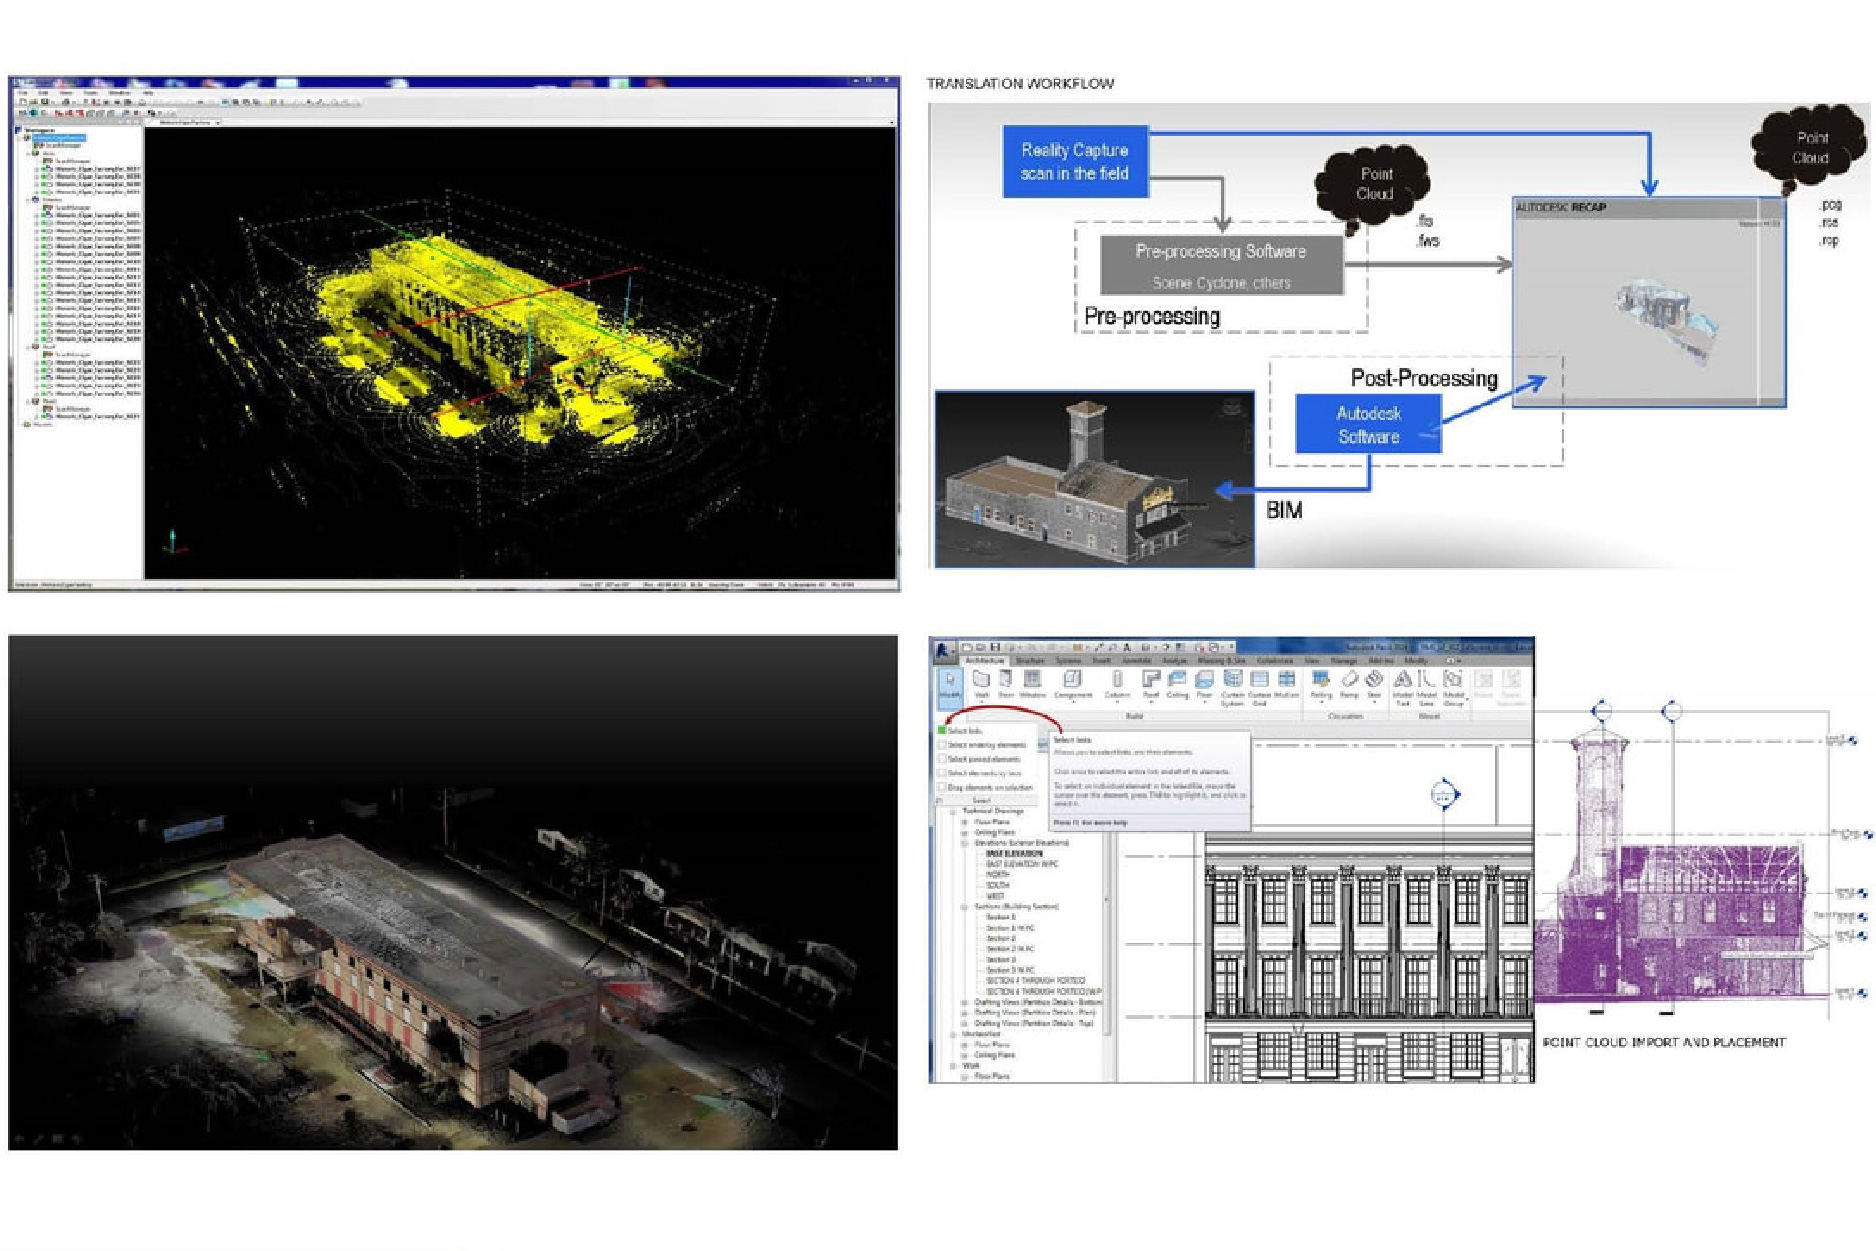Switch to the Massing & Site tab
The height and width of the screenshot is (1251, 1876).
(1222, 661)
